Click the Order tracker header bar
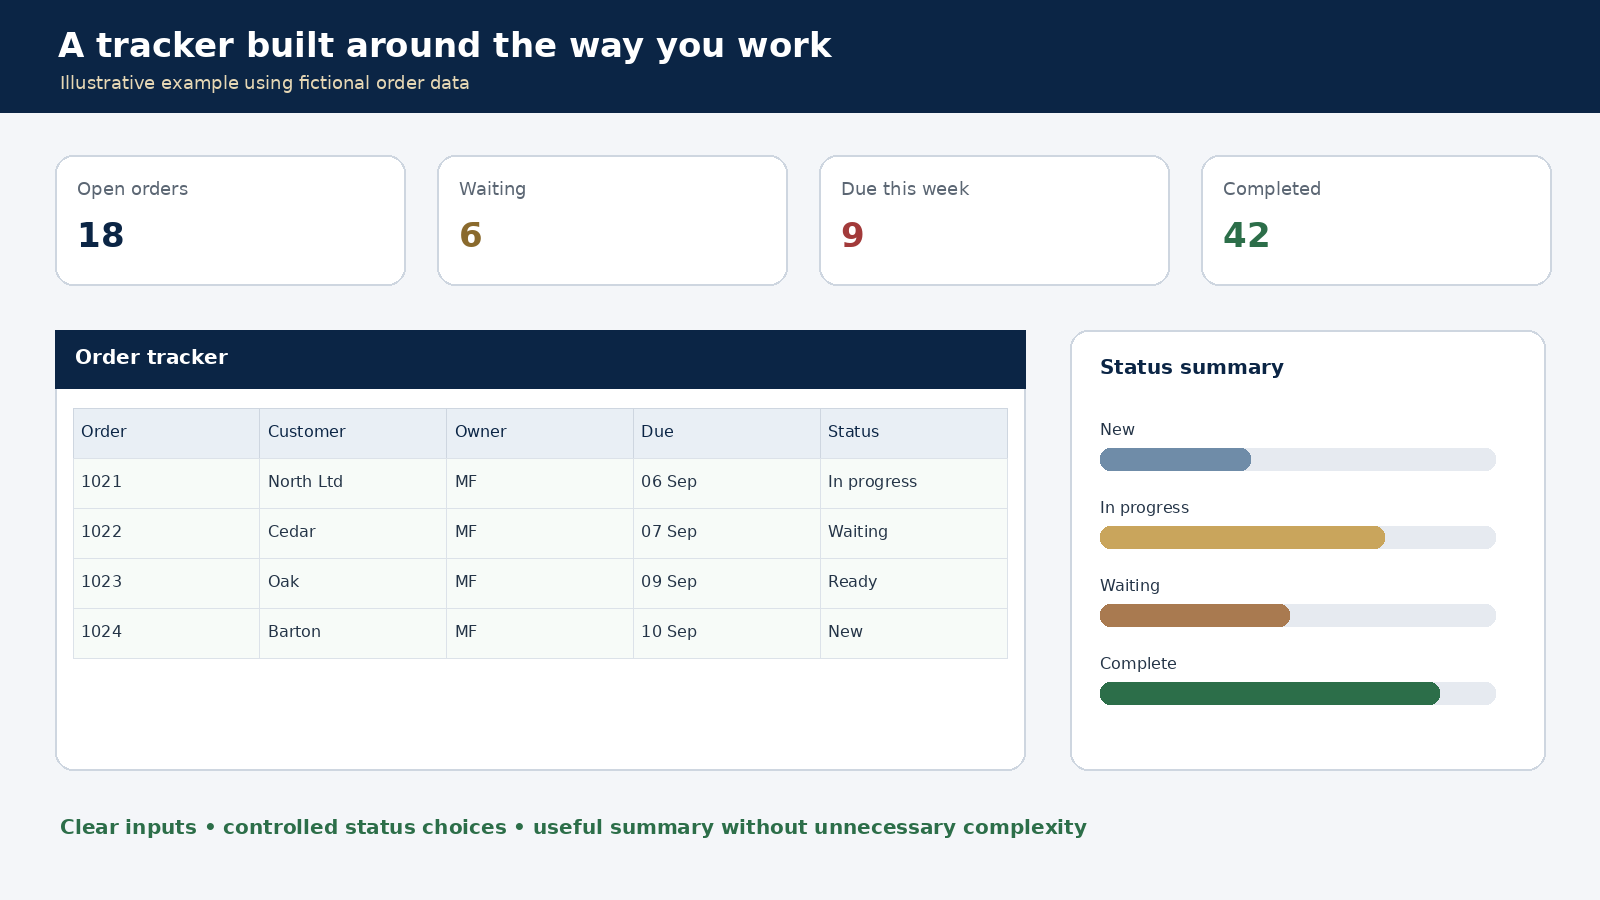This screenshot has width=1600, height=900. tap(540, 359)
